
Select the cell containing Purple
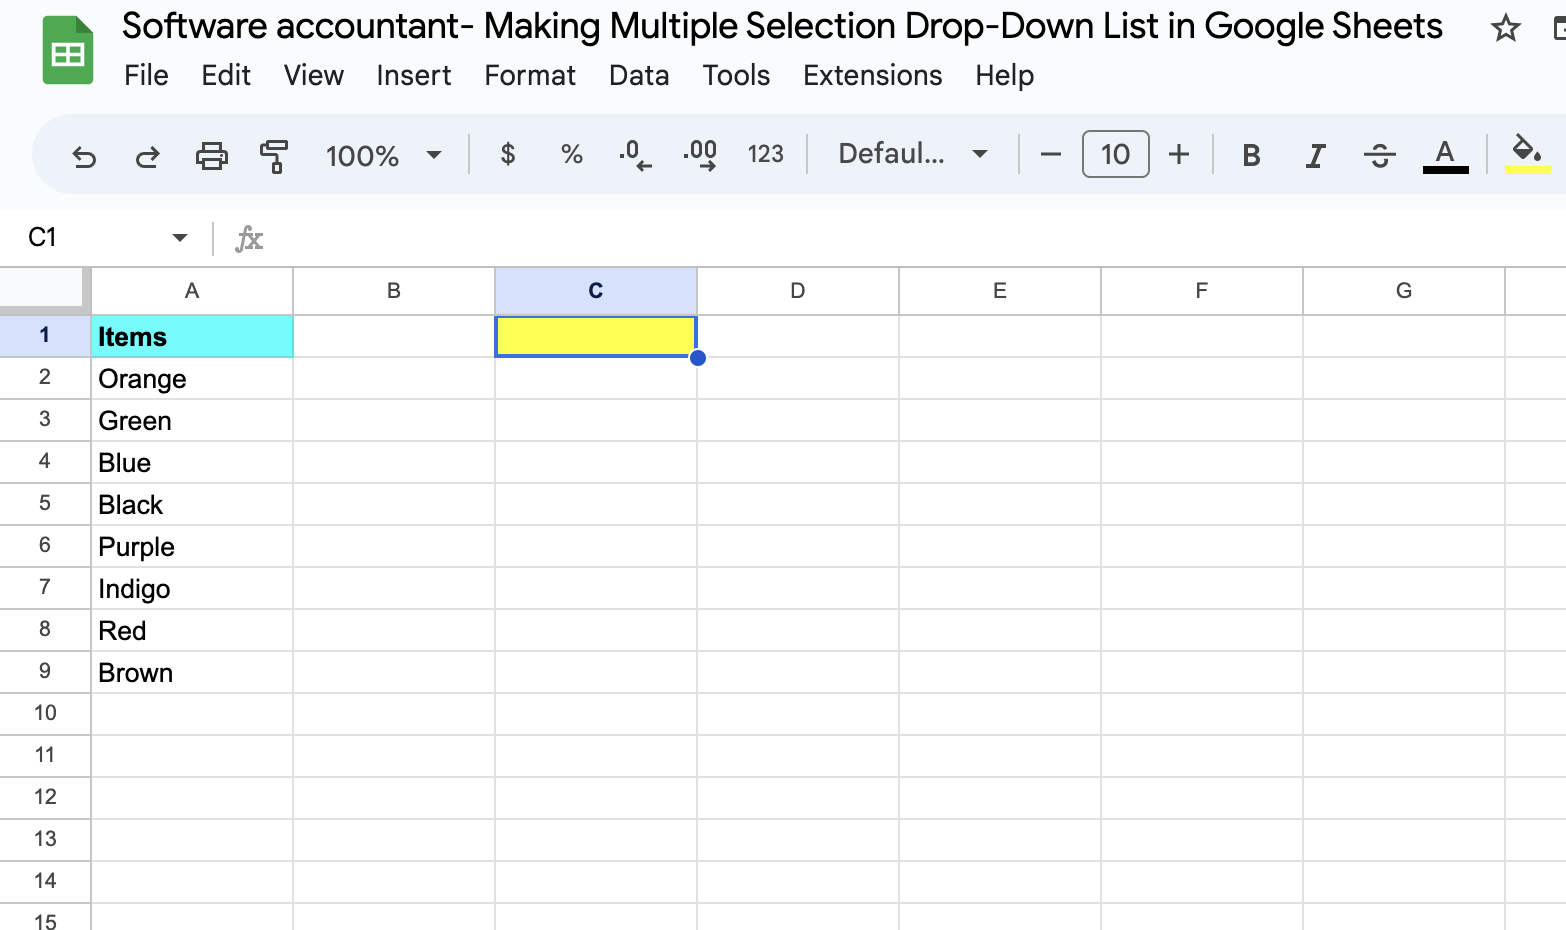(x=192, y=547)
